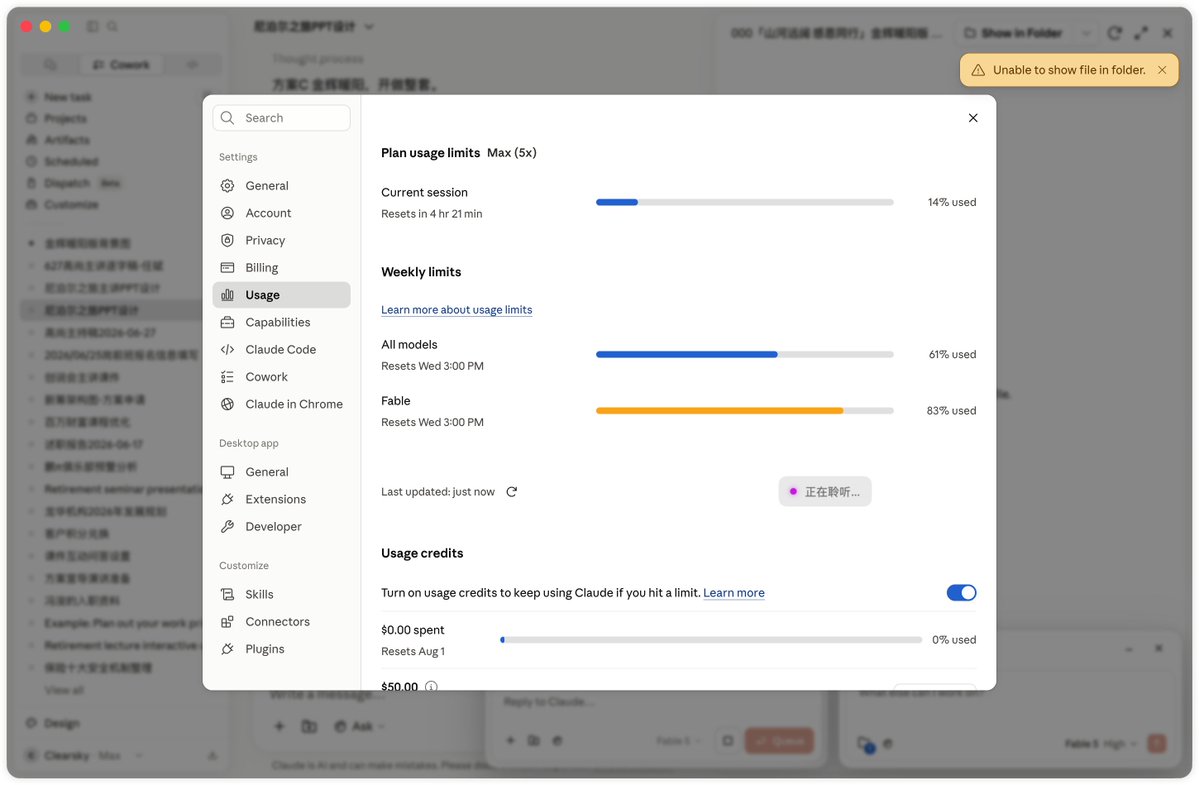The height and width of the screenshot is (785, 1199).
Task: Open the Extensions settings page
Action: [x=281, y=499]
